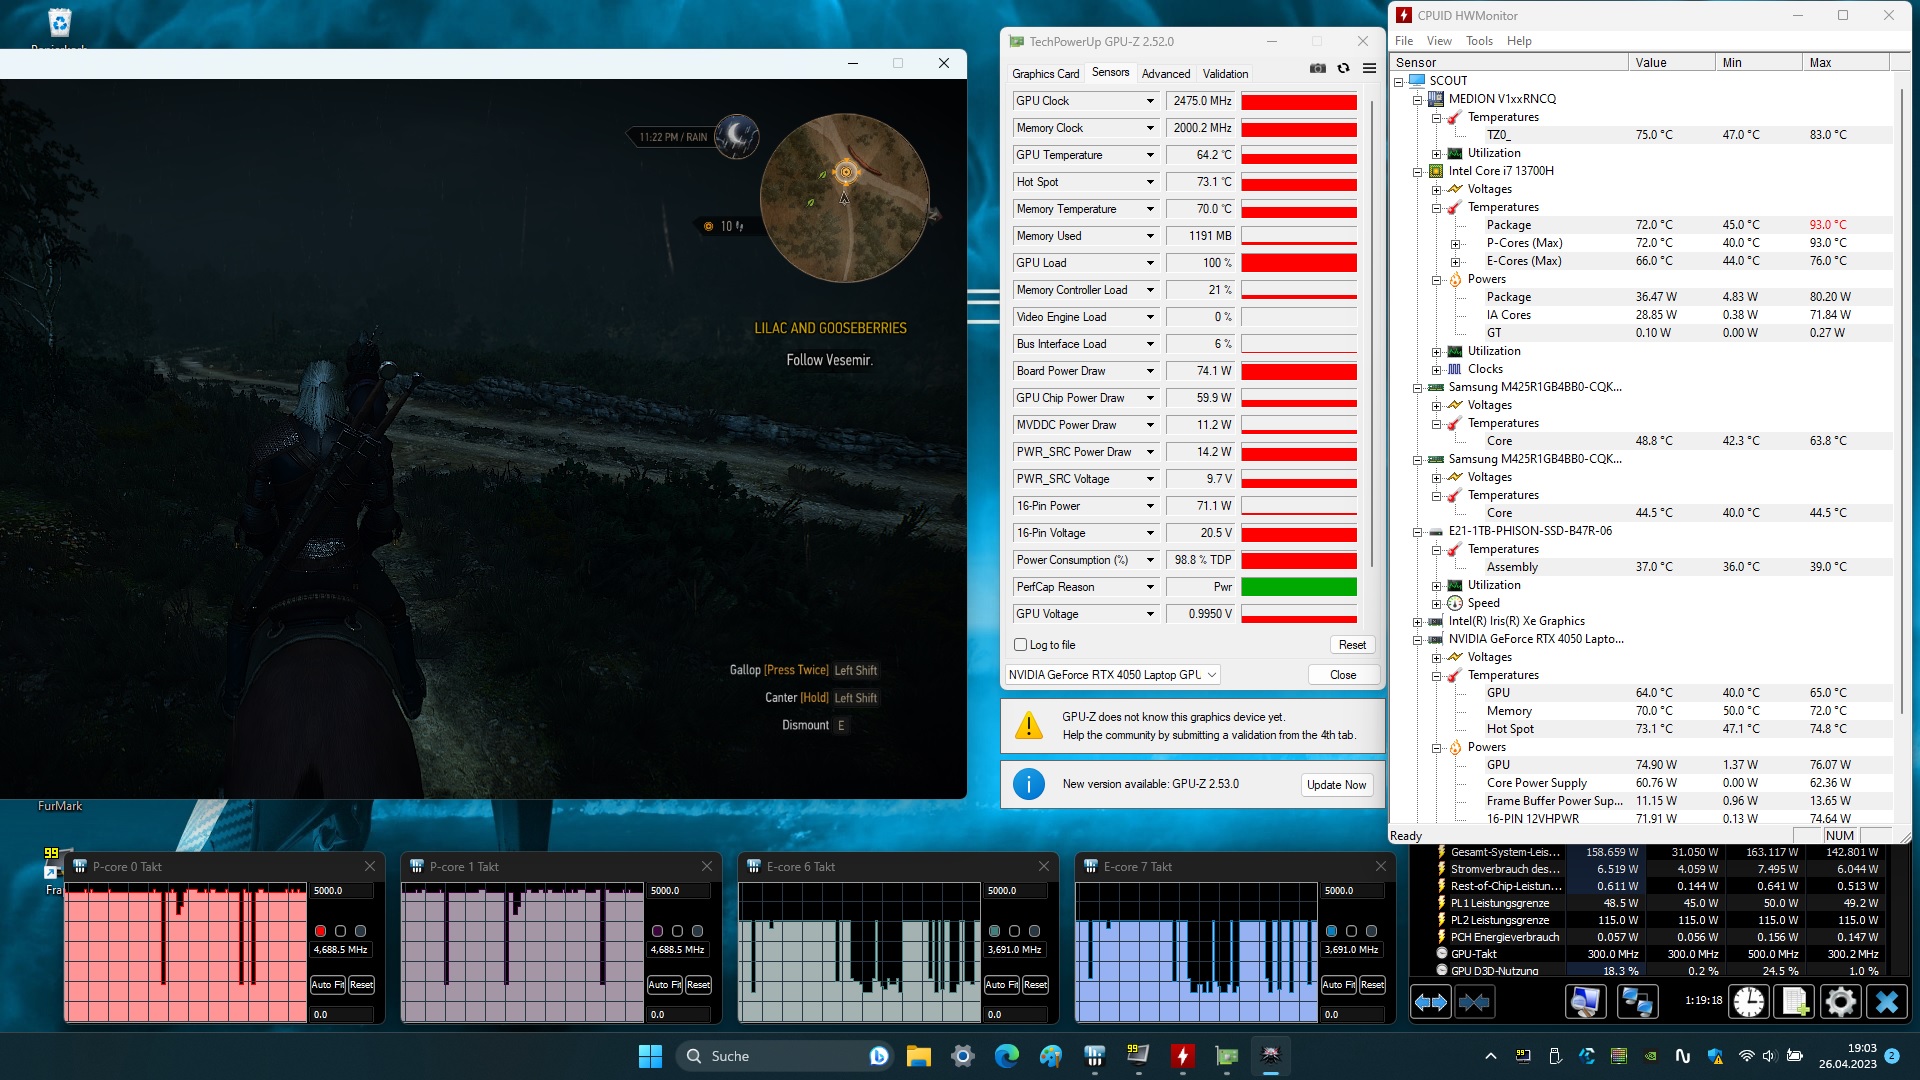Expand Intel(R) Iris(R) Xe Graphics node
1920x1080 pixels.
tap(1417, 622)
